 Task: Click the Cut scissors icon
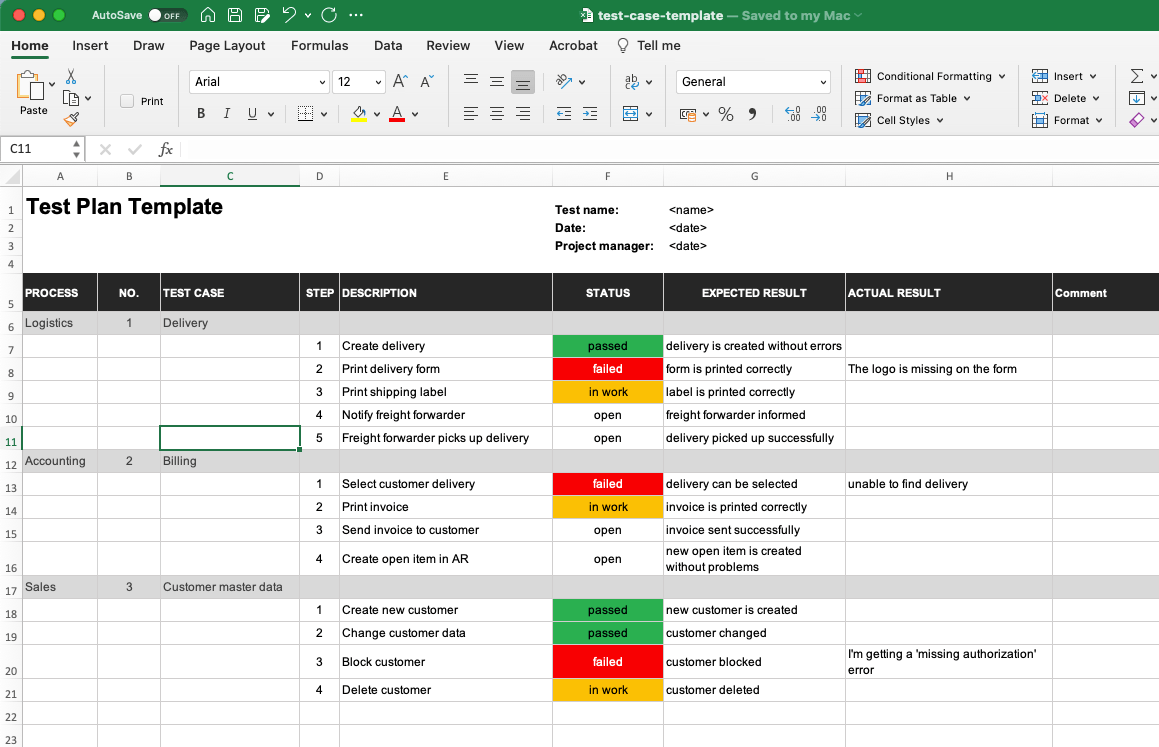[71, 77]
